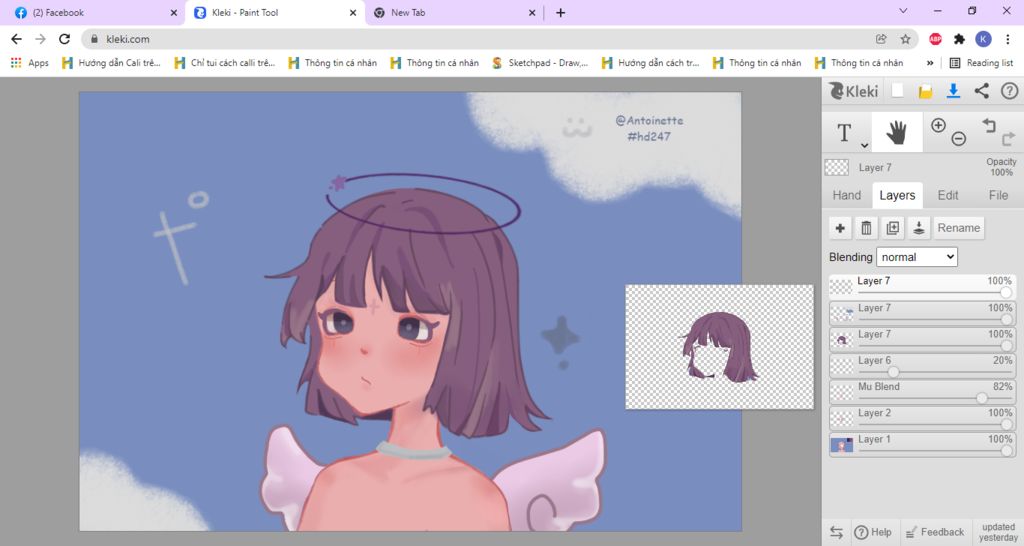Zoom in with the plus magnifier

tap(938, 125)
